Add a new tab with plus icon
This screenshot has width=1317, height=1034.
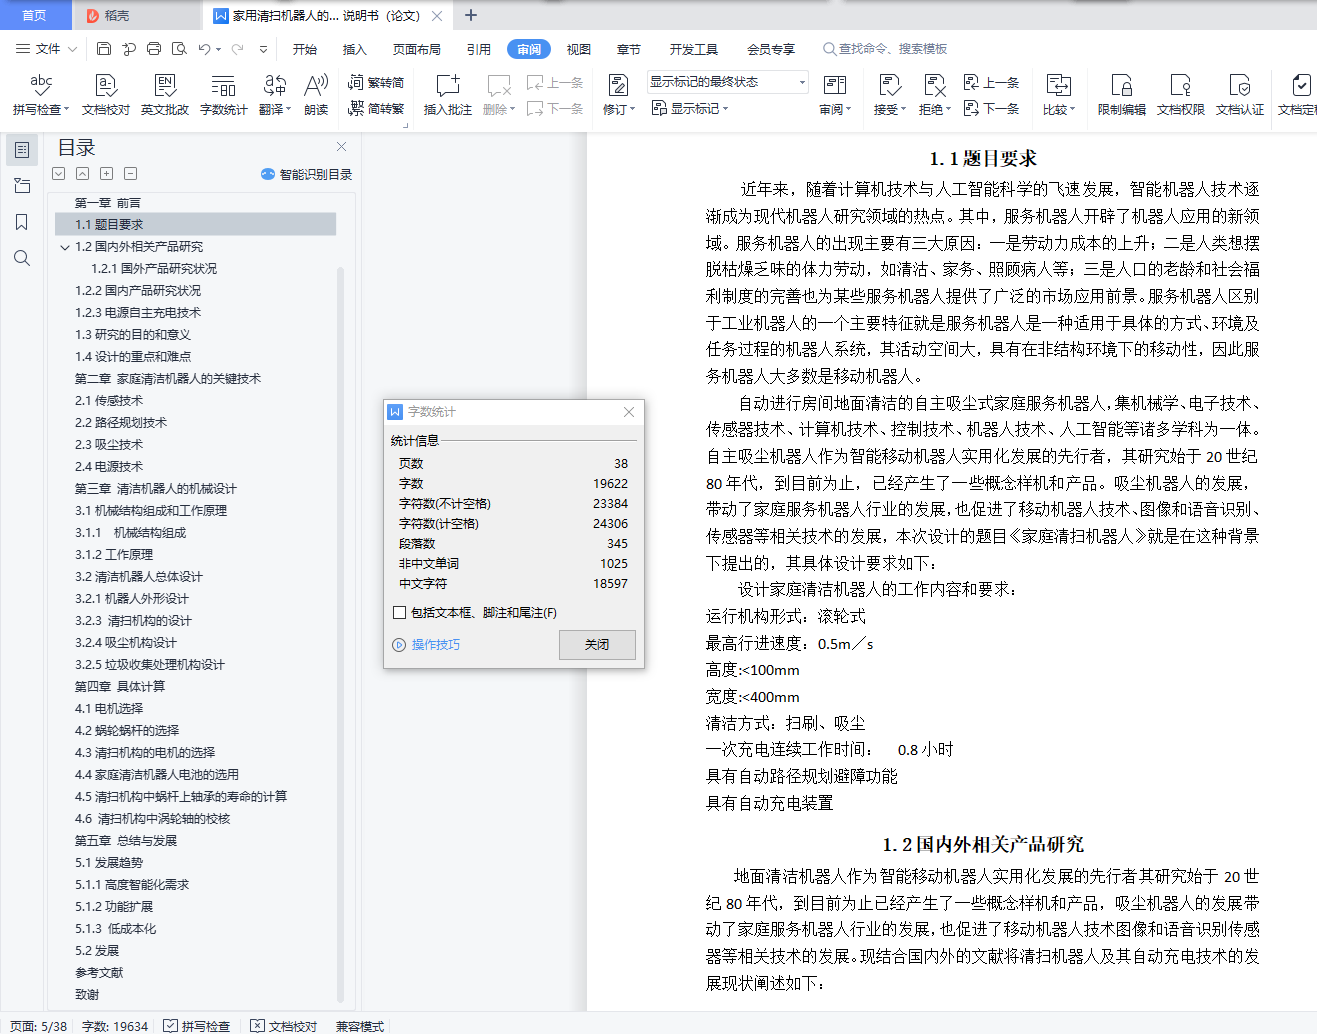click(x=471, y=15)
